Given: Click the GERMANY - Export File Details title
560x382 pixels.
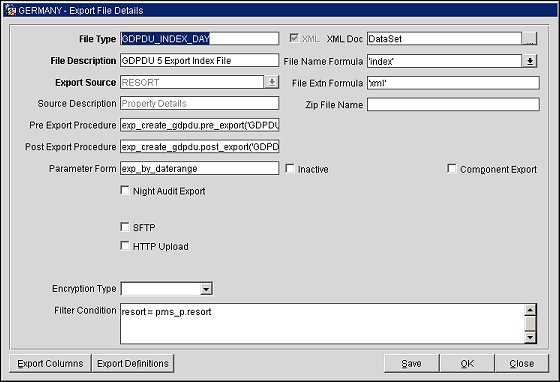Looking at the screenshot, I should [x=81, y=10].
